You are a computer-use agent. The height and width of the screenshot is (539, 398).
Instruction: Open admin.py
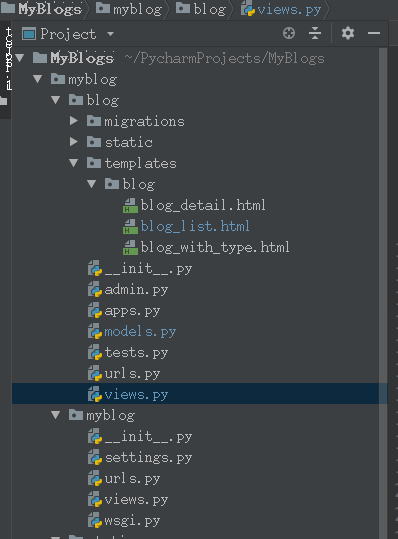coord(136,290)
